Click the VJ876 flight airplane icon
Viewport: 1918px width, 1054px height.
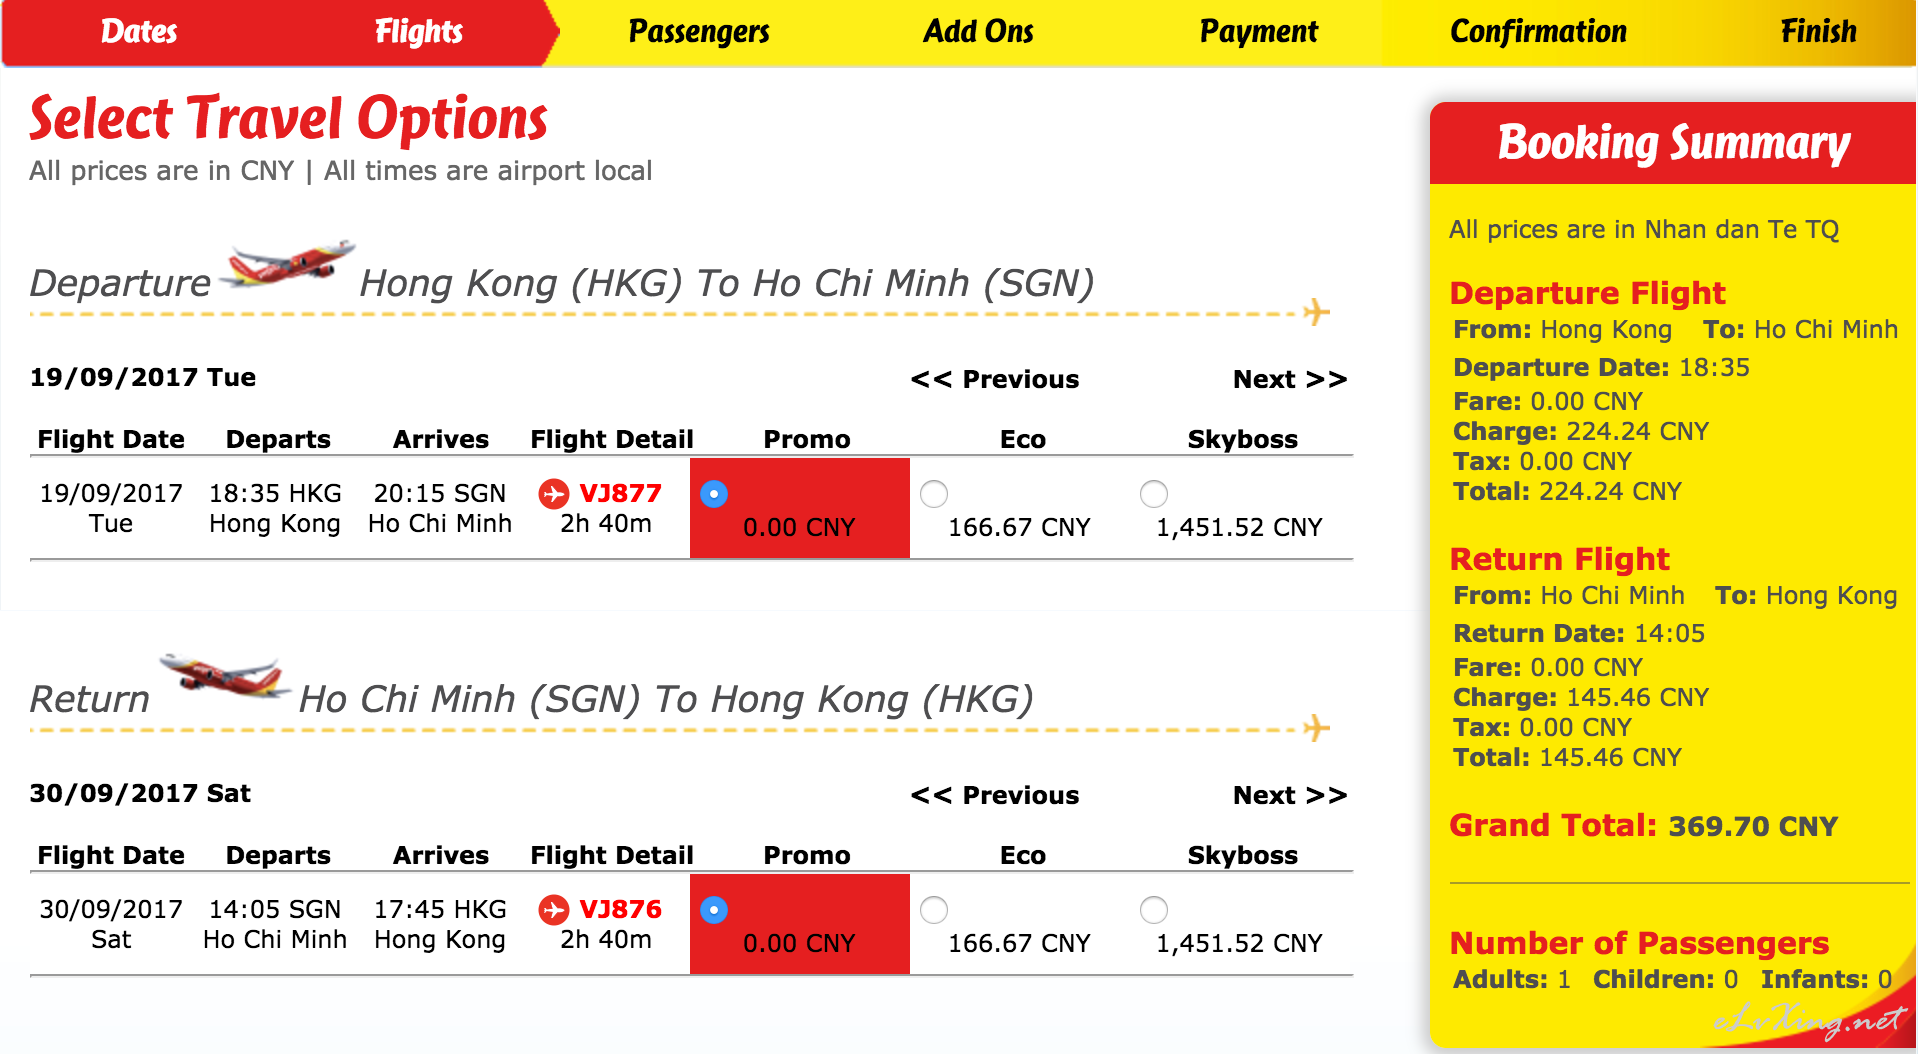point(553,909)
